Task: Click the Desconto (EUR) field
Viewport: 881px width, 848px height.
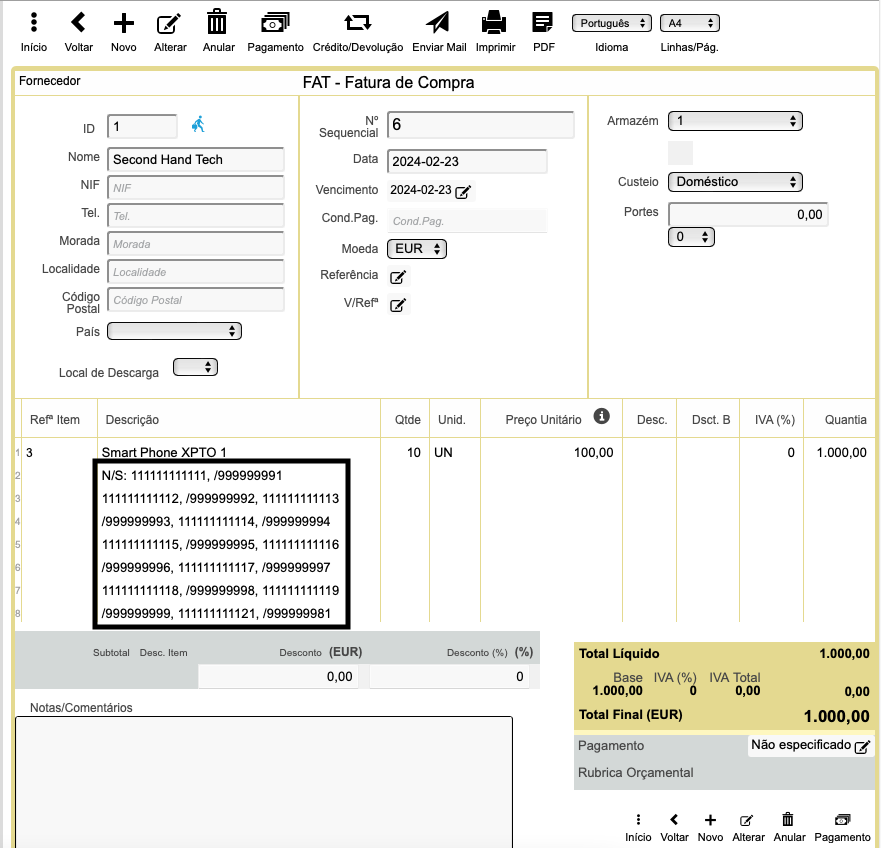Action: click(x=278, y=677)
